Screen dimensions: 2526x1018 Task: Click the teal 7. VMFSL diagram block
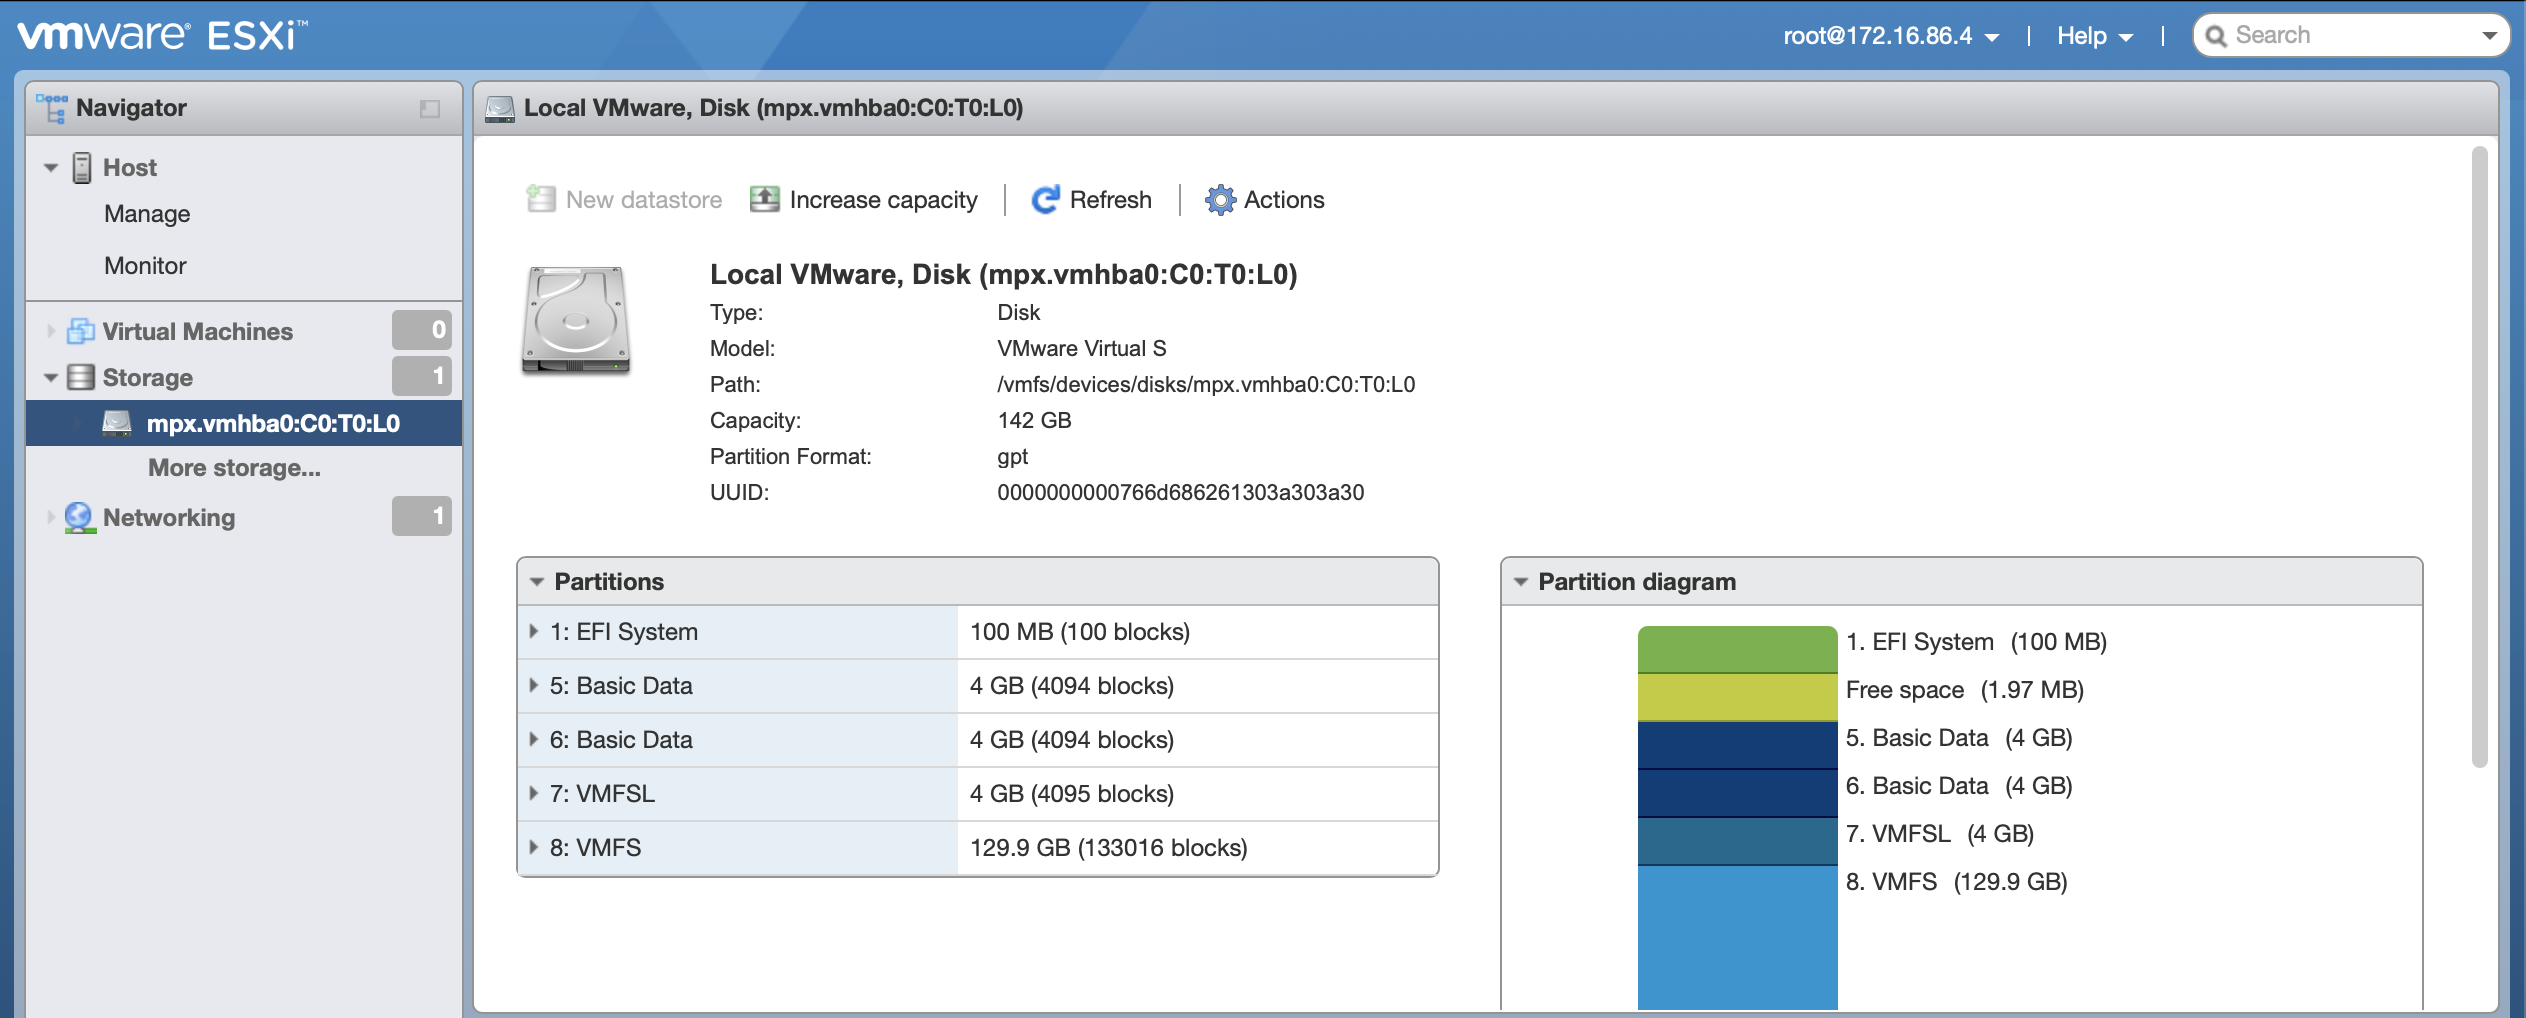click(1737, 841)
